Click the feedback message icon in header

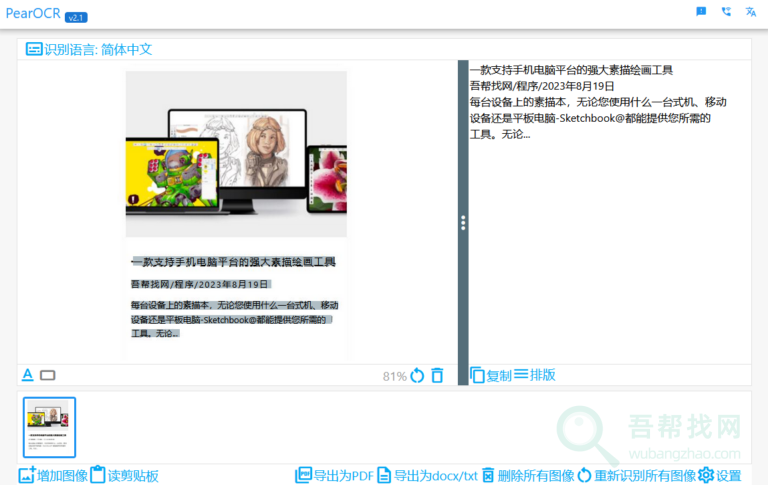coord(701,12)
